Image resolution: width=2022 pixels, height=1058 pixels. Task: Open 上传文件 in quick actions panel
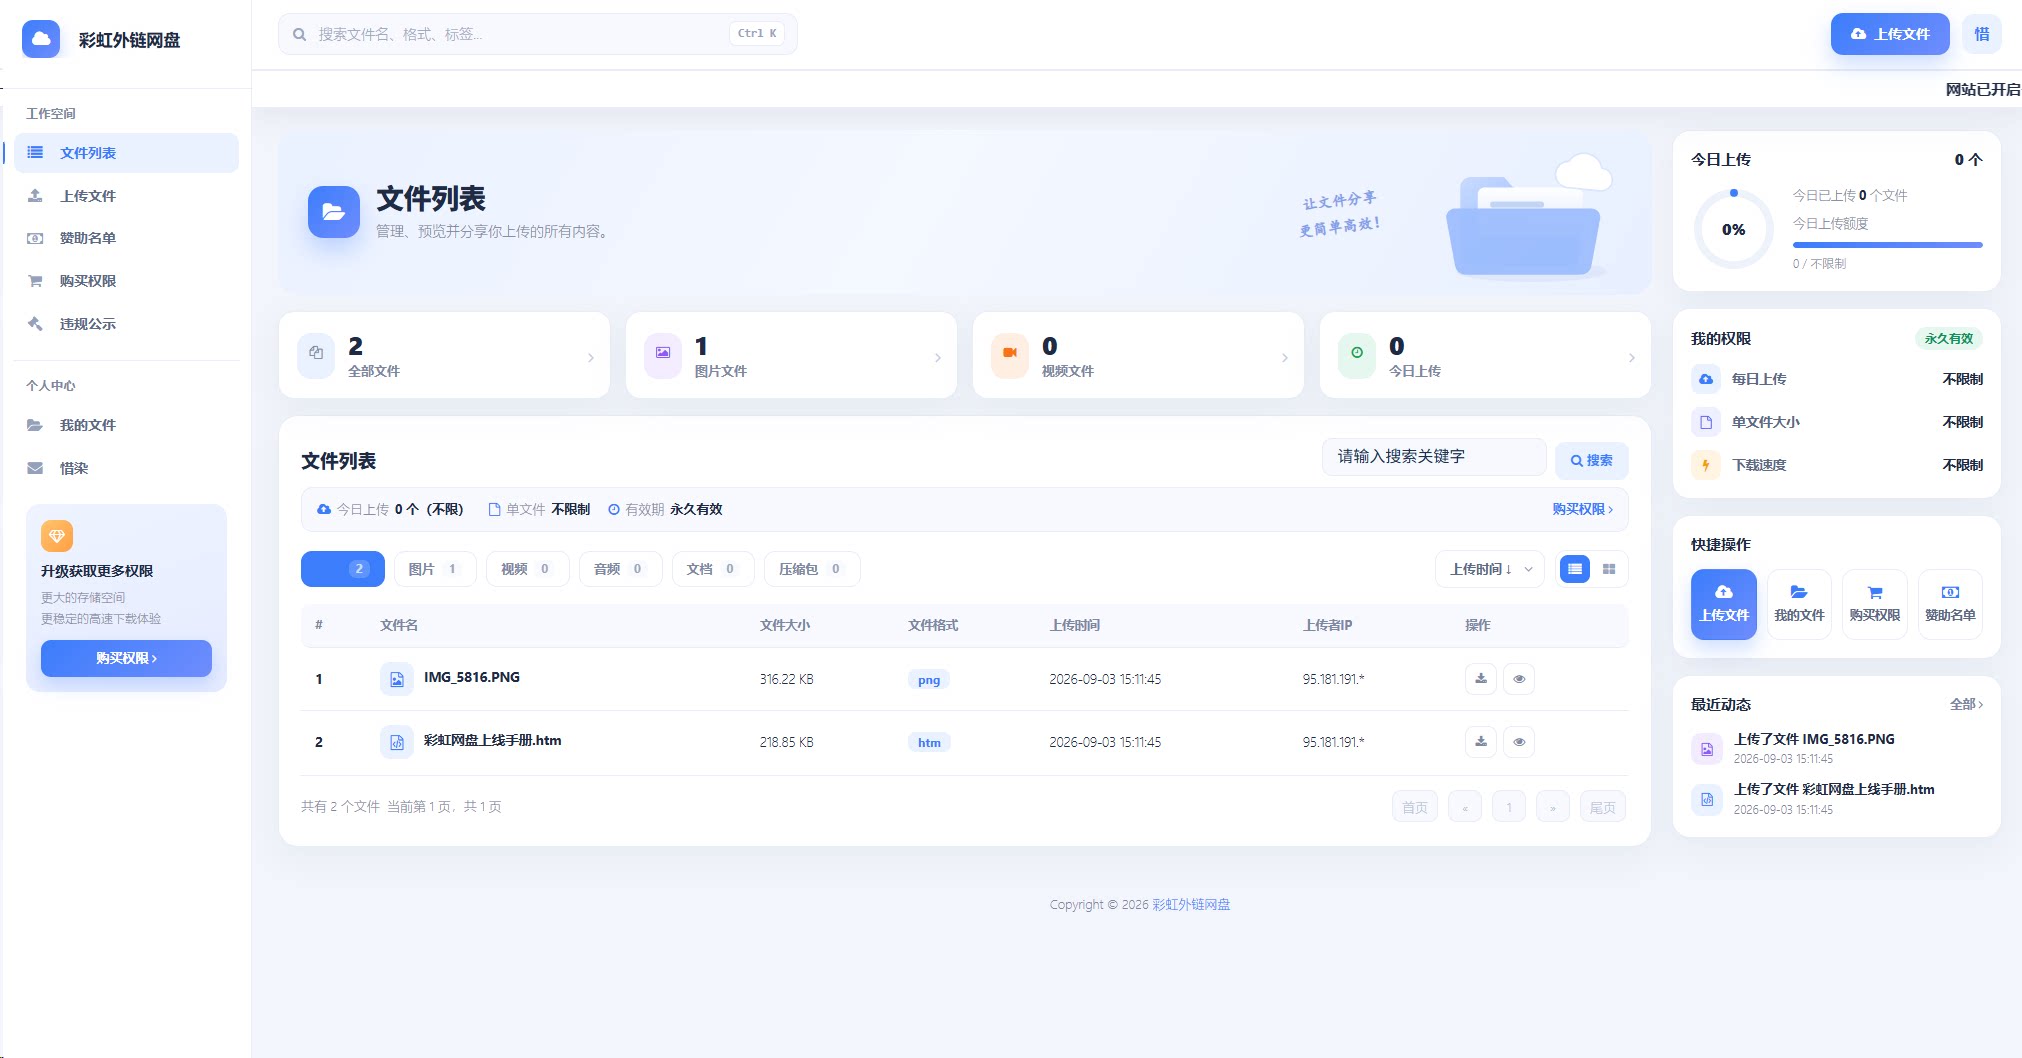1724,604
